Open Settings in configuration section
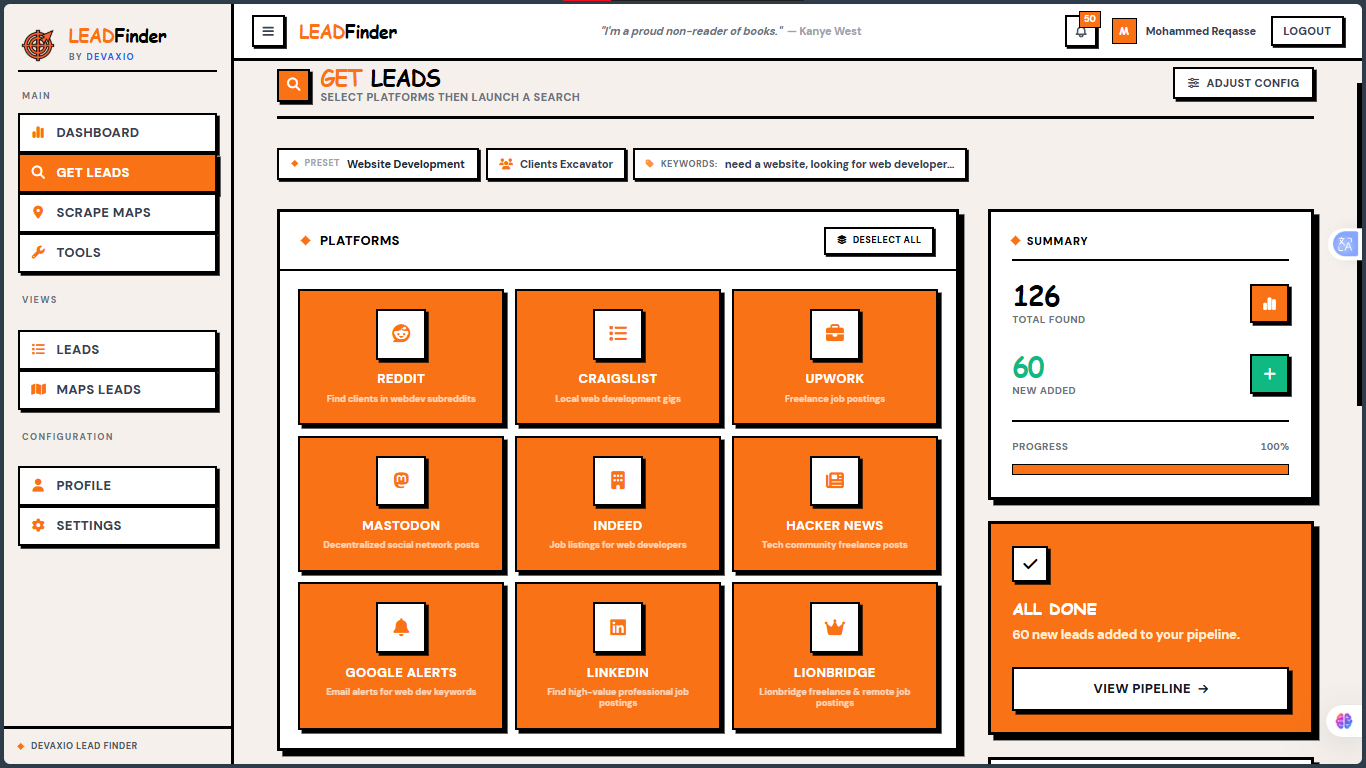 [x=117, y=526]
